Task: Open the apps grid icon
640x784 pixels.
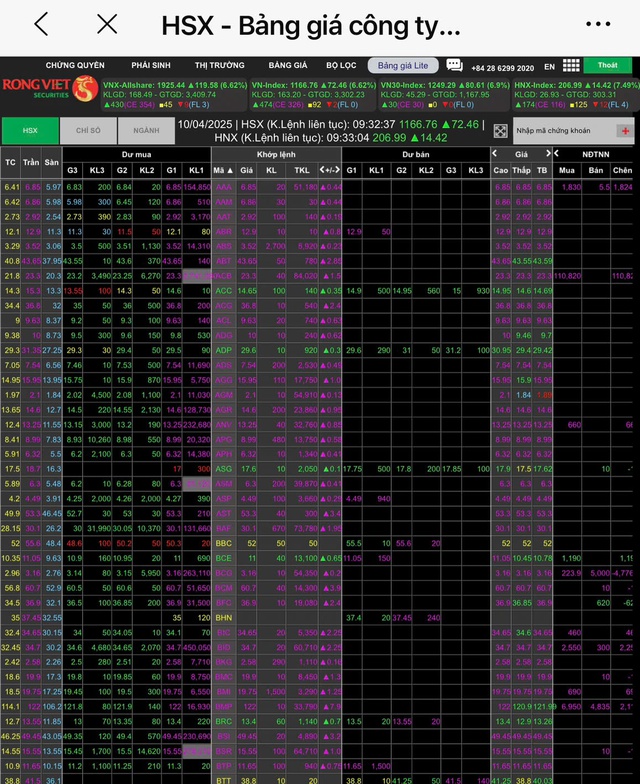Action: point(571,65)
